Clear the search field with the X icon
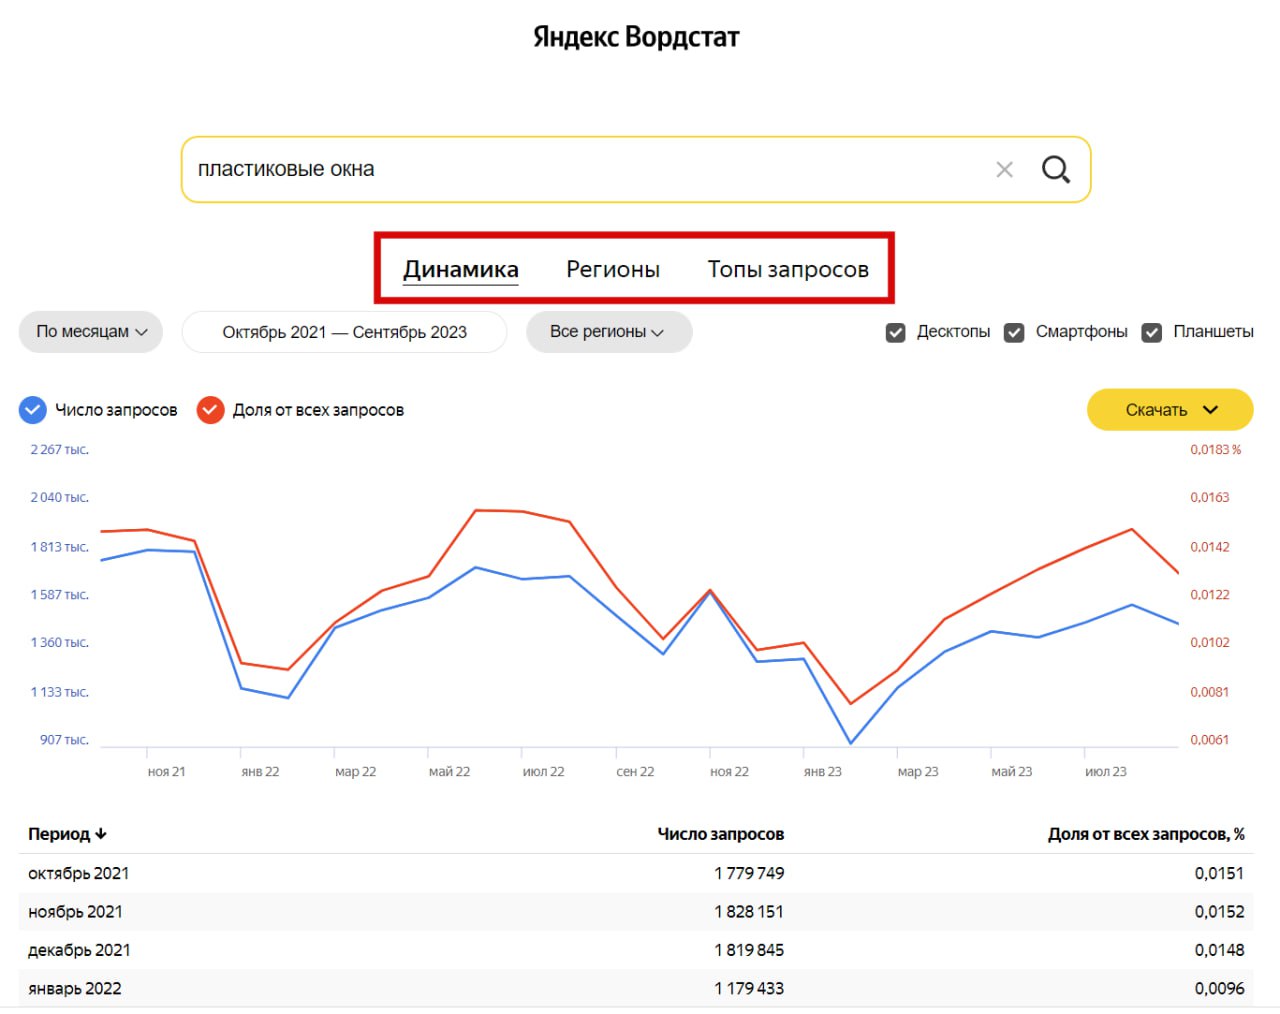This screenshot has height=1014, width=1280. click(x=1004, y=170)
